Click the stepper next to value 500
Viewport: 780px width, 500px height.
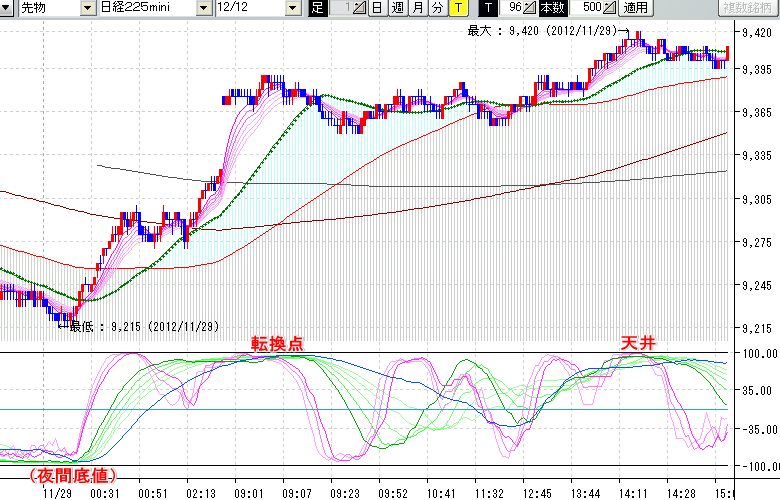coord(610,8)
